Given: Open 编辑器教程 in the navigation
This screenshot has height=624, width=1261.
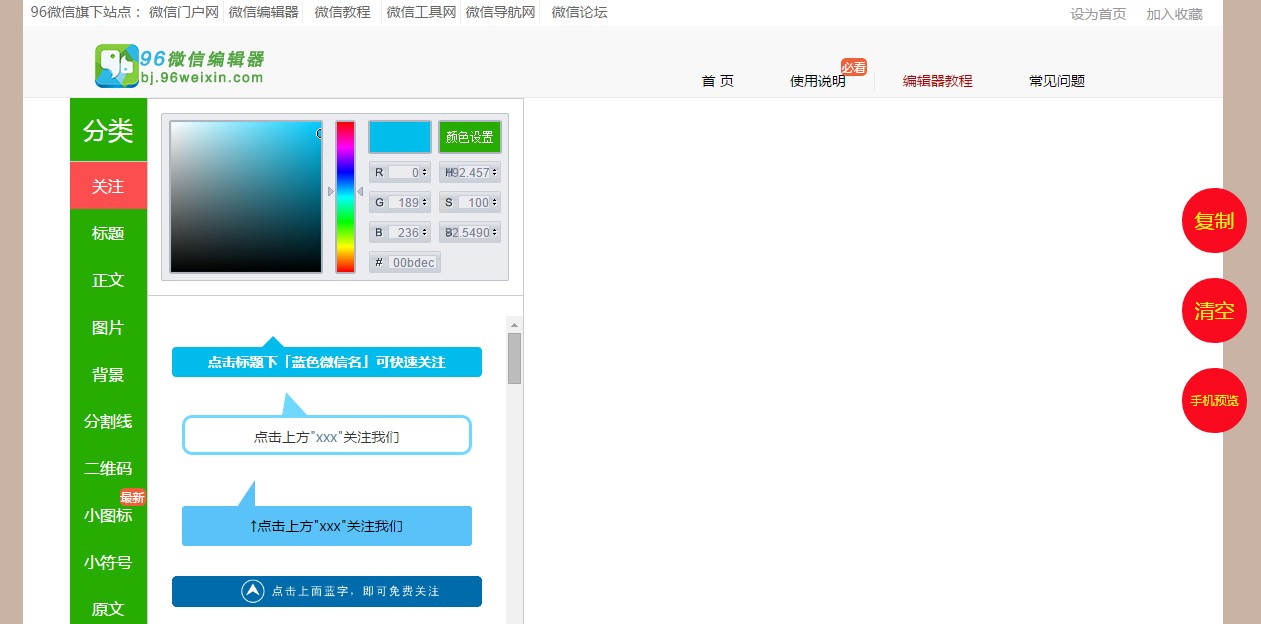Looking at the screenshot, I should click(937, 81).
